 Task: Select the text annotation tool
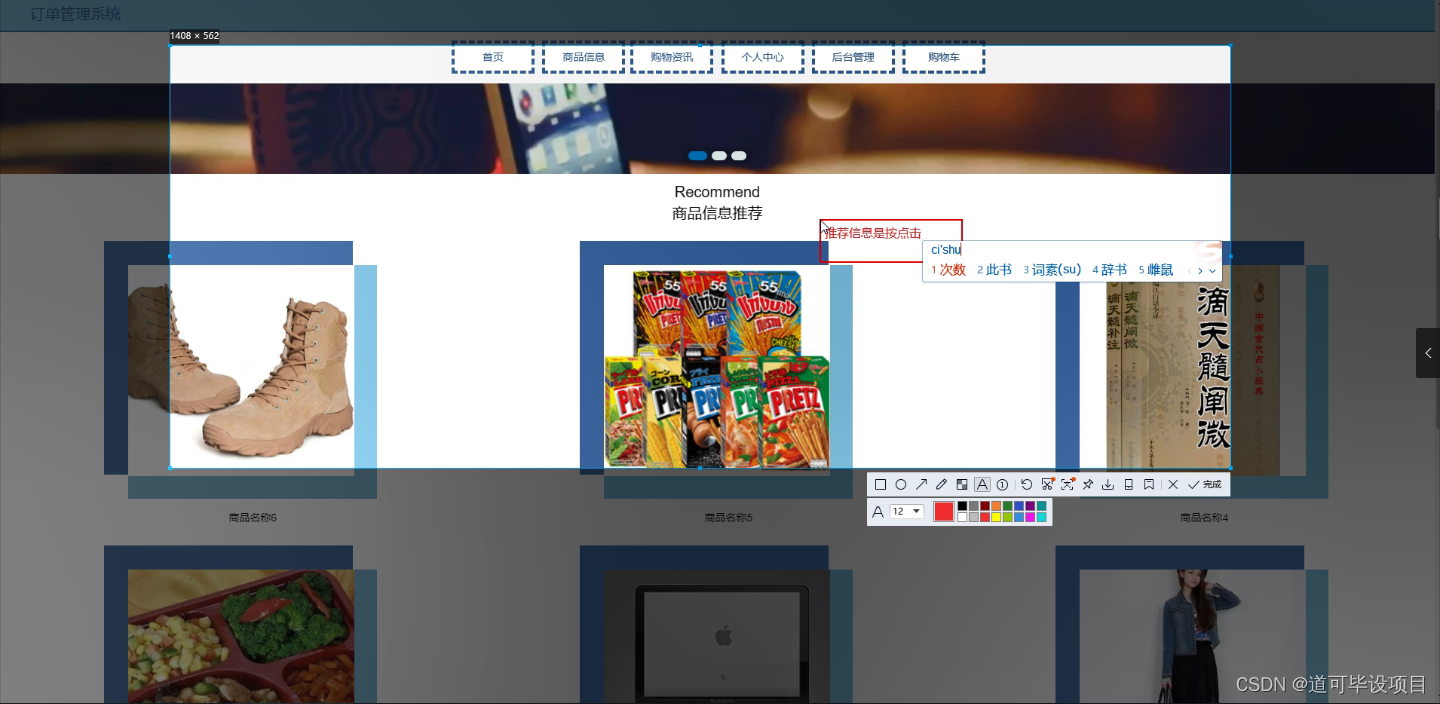click(982, 484)
